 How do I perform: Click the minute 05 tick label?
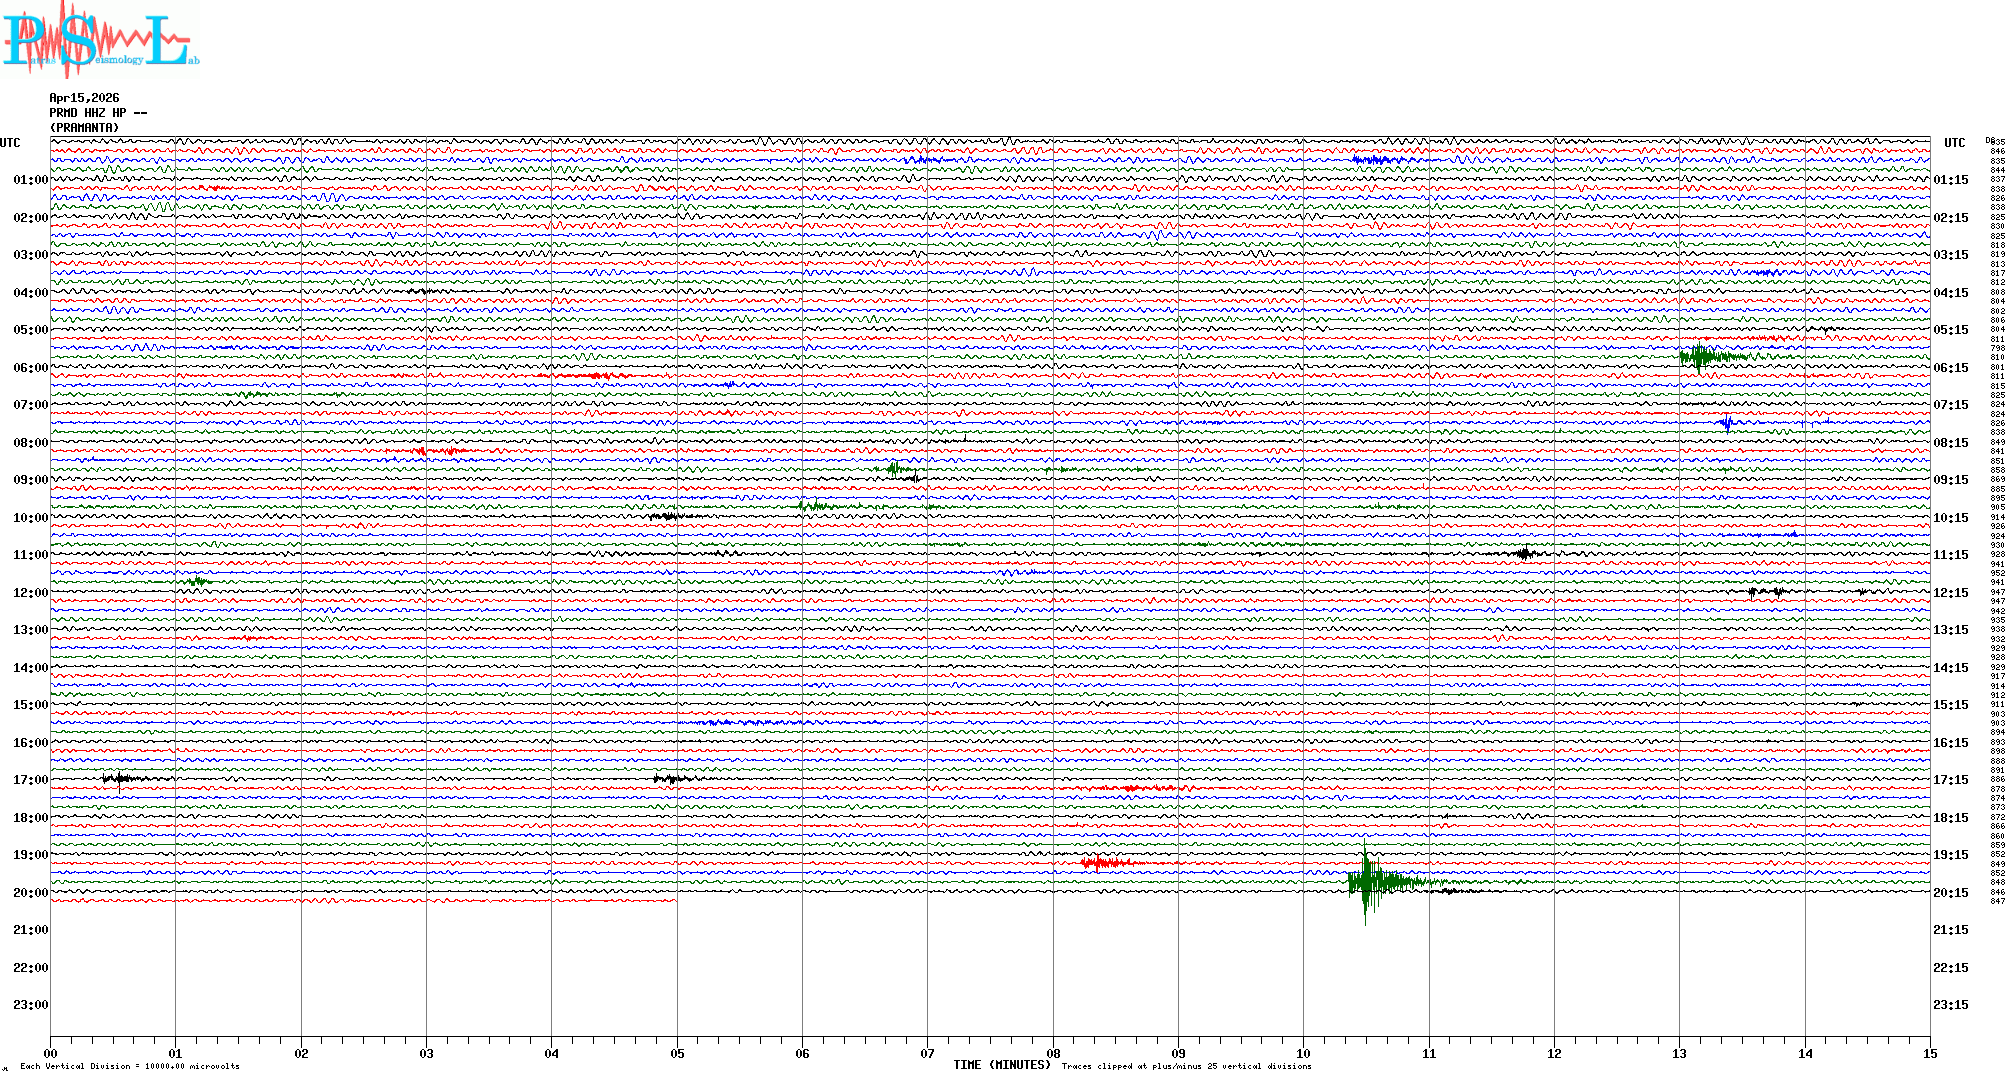click(677, 1053)
